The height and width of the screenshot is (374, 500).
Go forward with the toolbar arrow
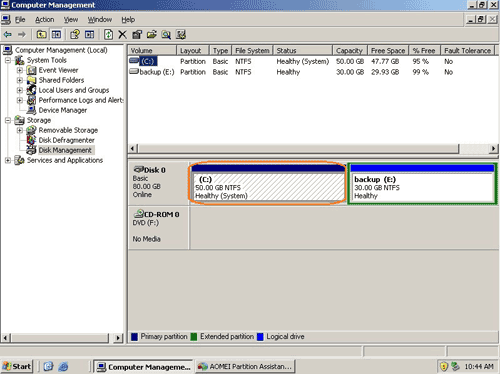tap(22, 34)
